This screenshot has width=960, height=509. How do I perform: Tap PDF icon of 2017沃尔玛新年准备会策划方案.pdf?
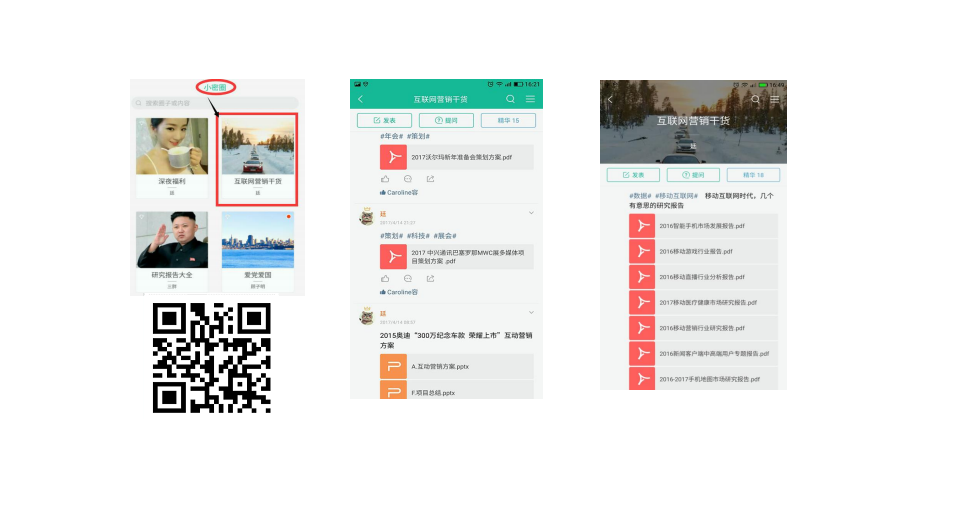tap(393, 157)
